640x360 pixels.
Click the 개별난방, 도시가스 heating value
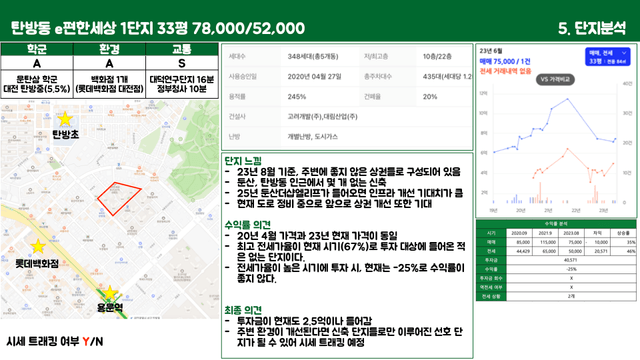coord(313,137)
